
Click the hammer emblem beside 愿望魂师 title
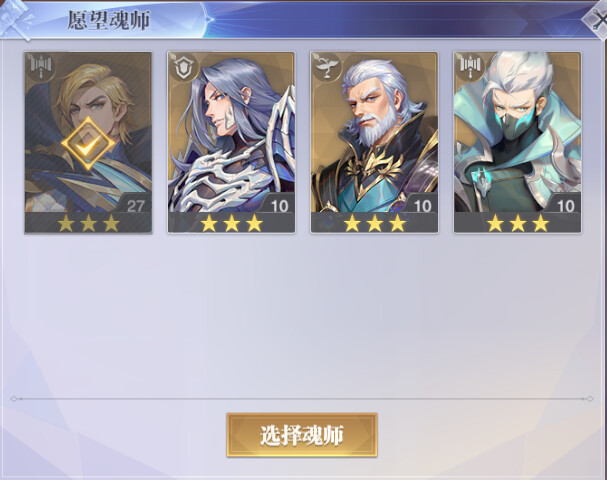(16, 19)
